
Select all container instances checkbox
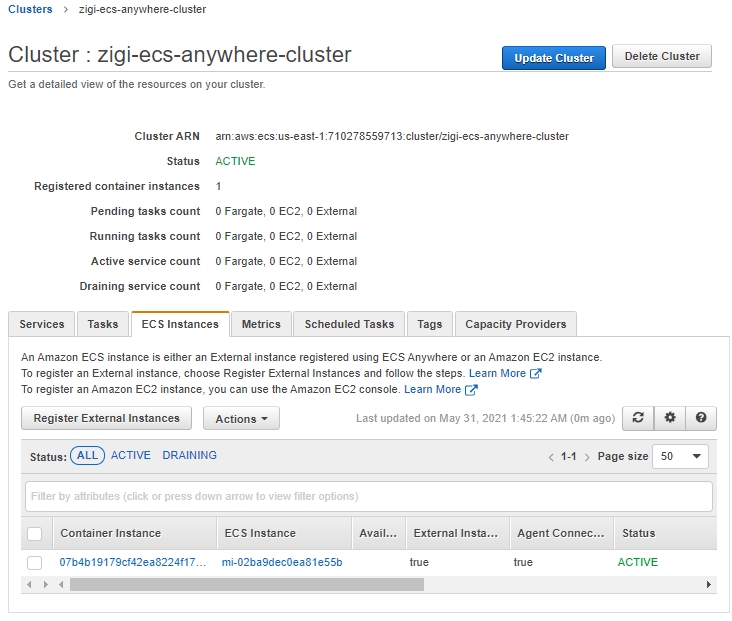click(35, 534)
